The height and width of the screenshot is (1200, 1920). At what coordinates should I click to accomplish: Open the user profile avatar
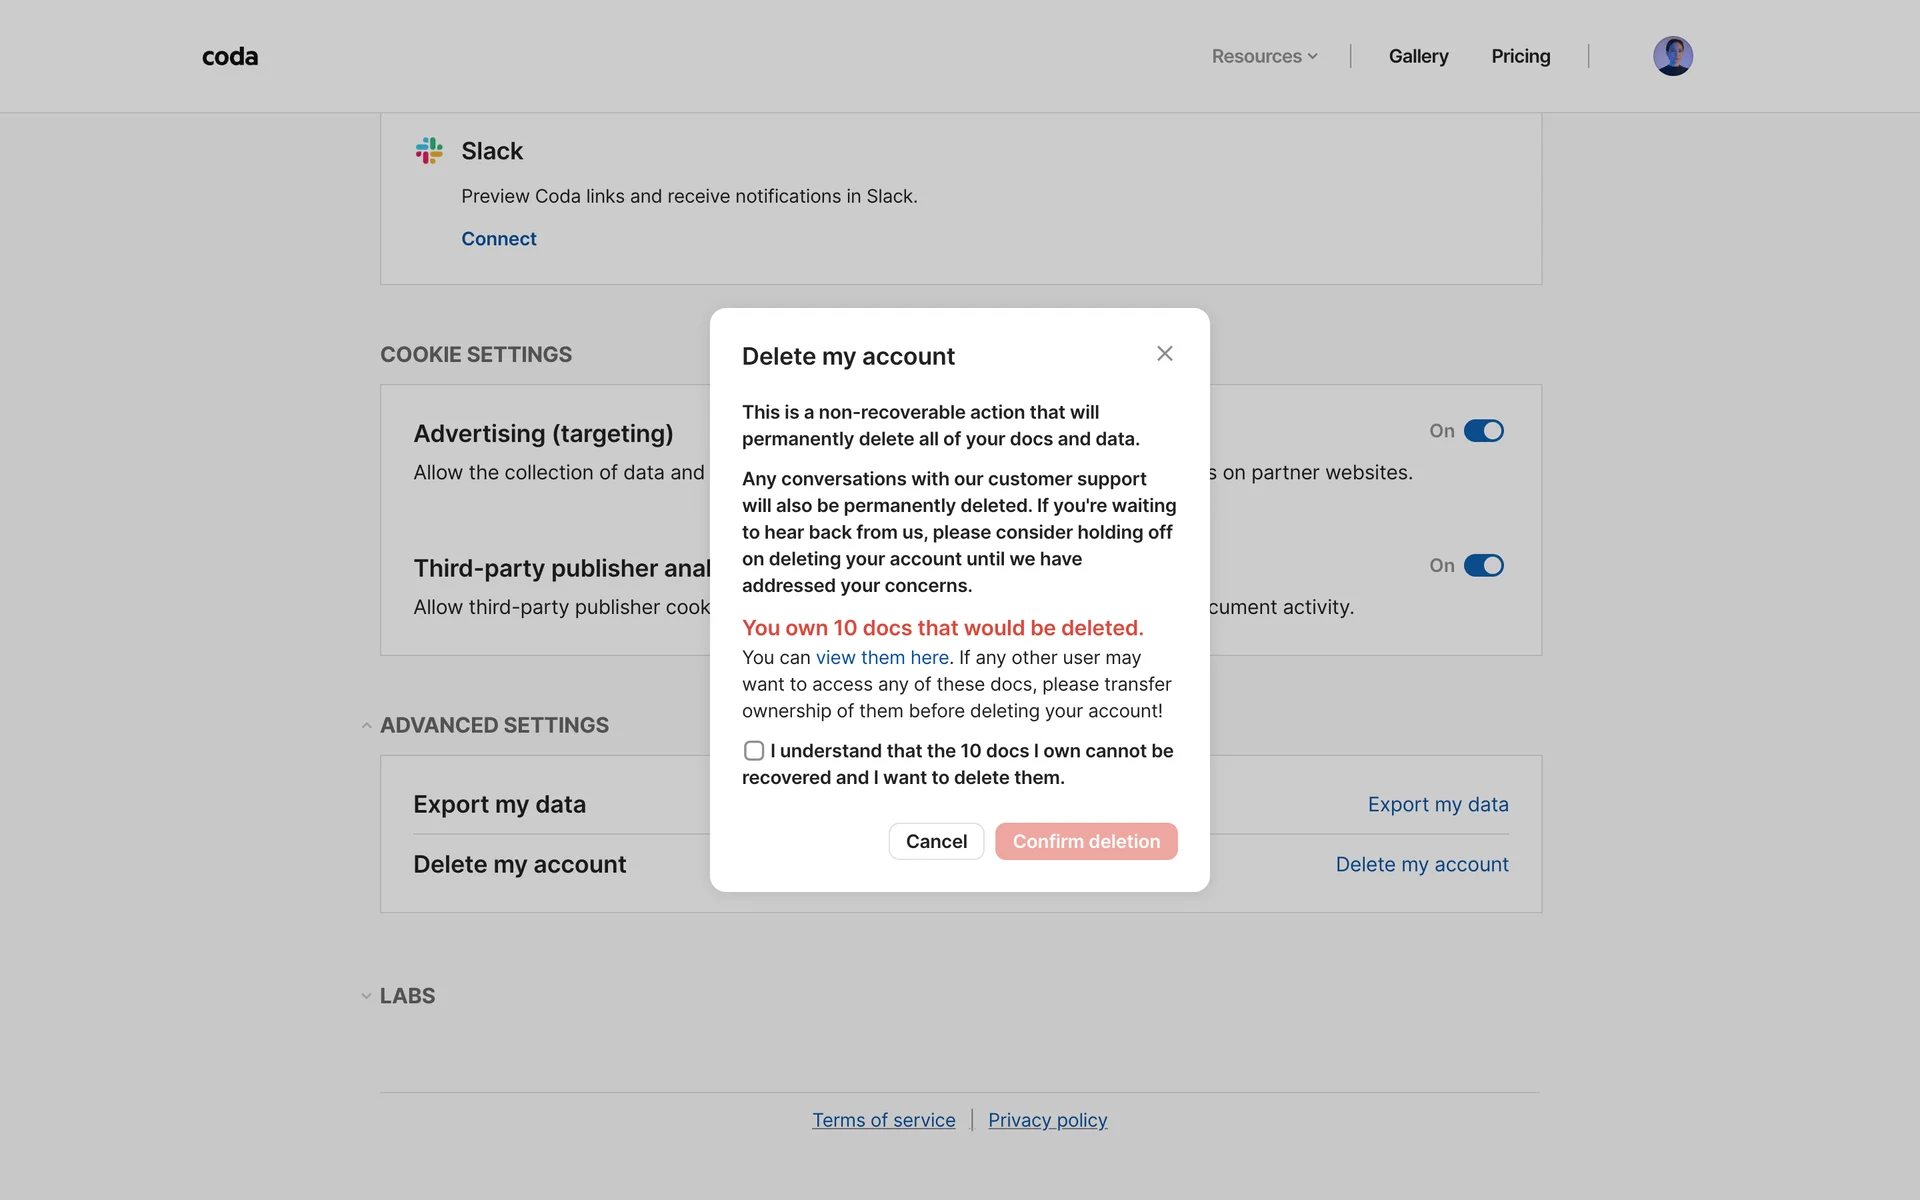1672,56
